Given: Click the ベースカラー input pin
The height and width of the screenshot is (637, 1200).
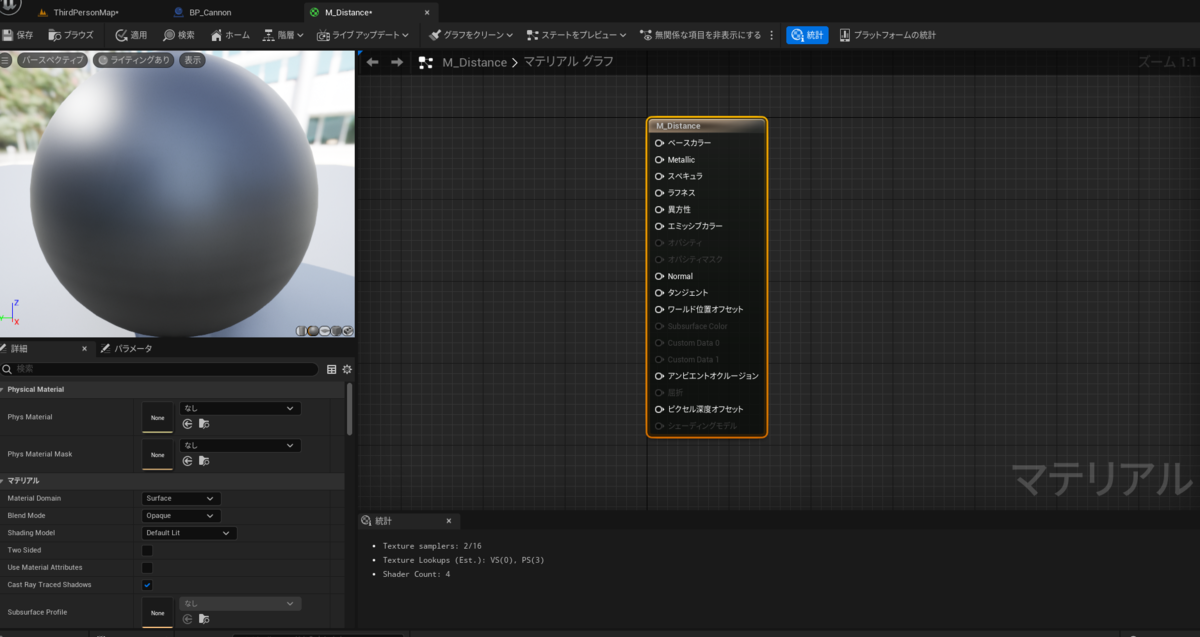Looking at the screenshot, I should pos(659,143).
